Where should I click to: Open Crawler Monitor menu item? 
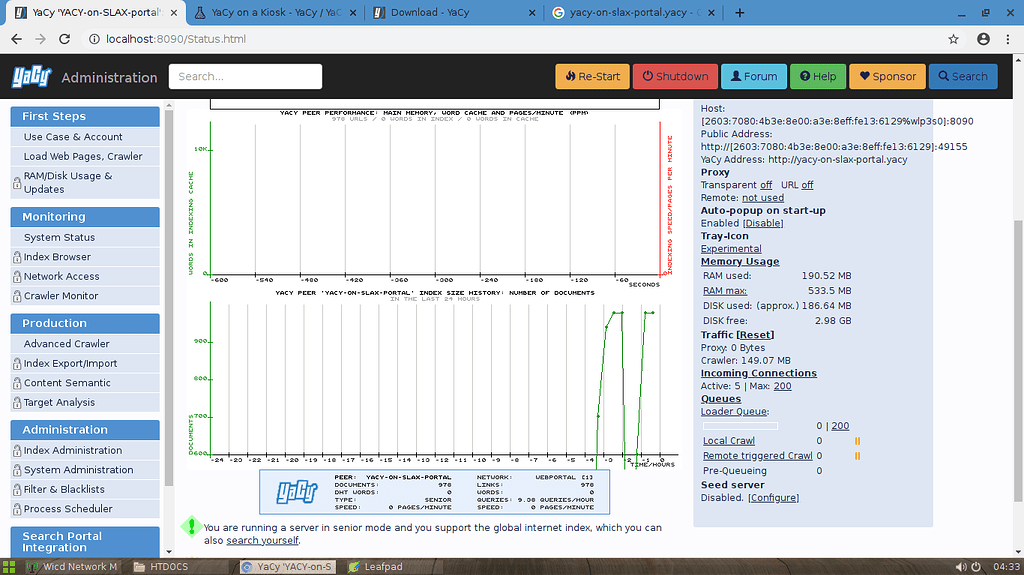(85, 296)
